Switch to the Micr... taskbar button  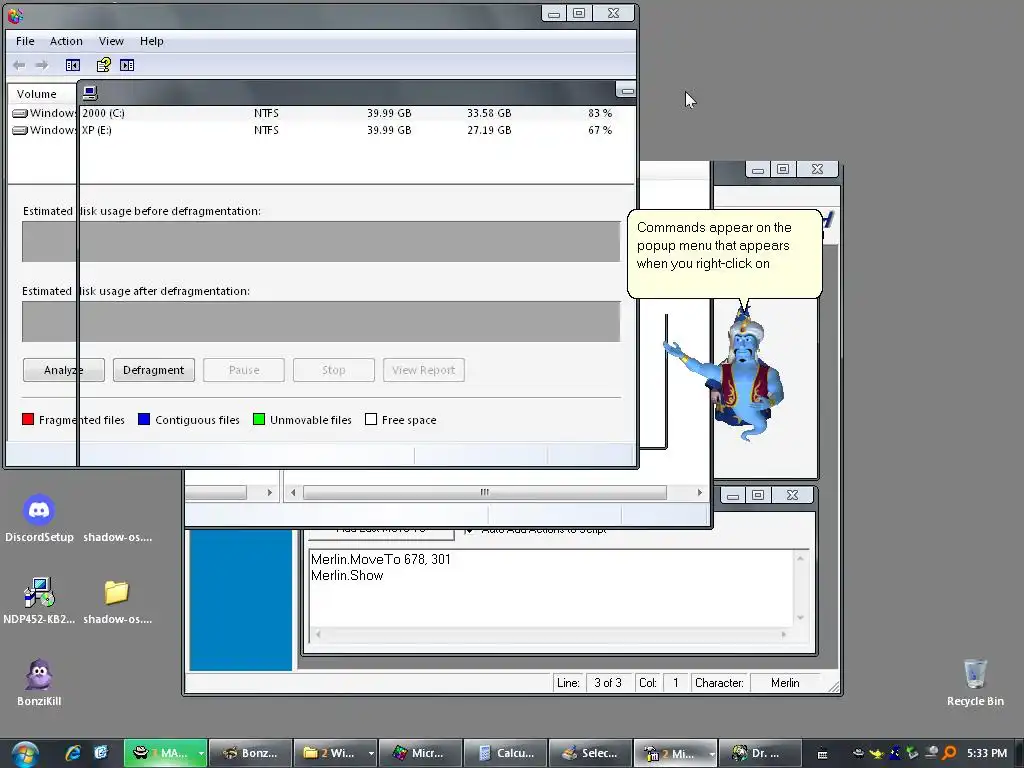(420, 753)
